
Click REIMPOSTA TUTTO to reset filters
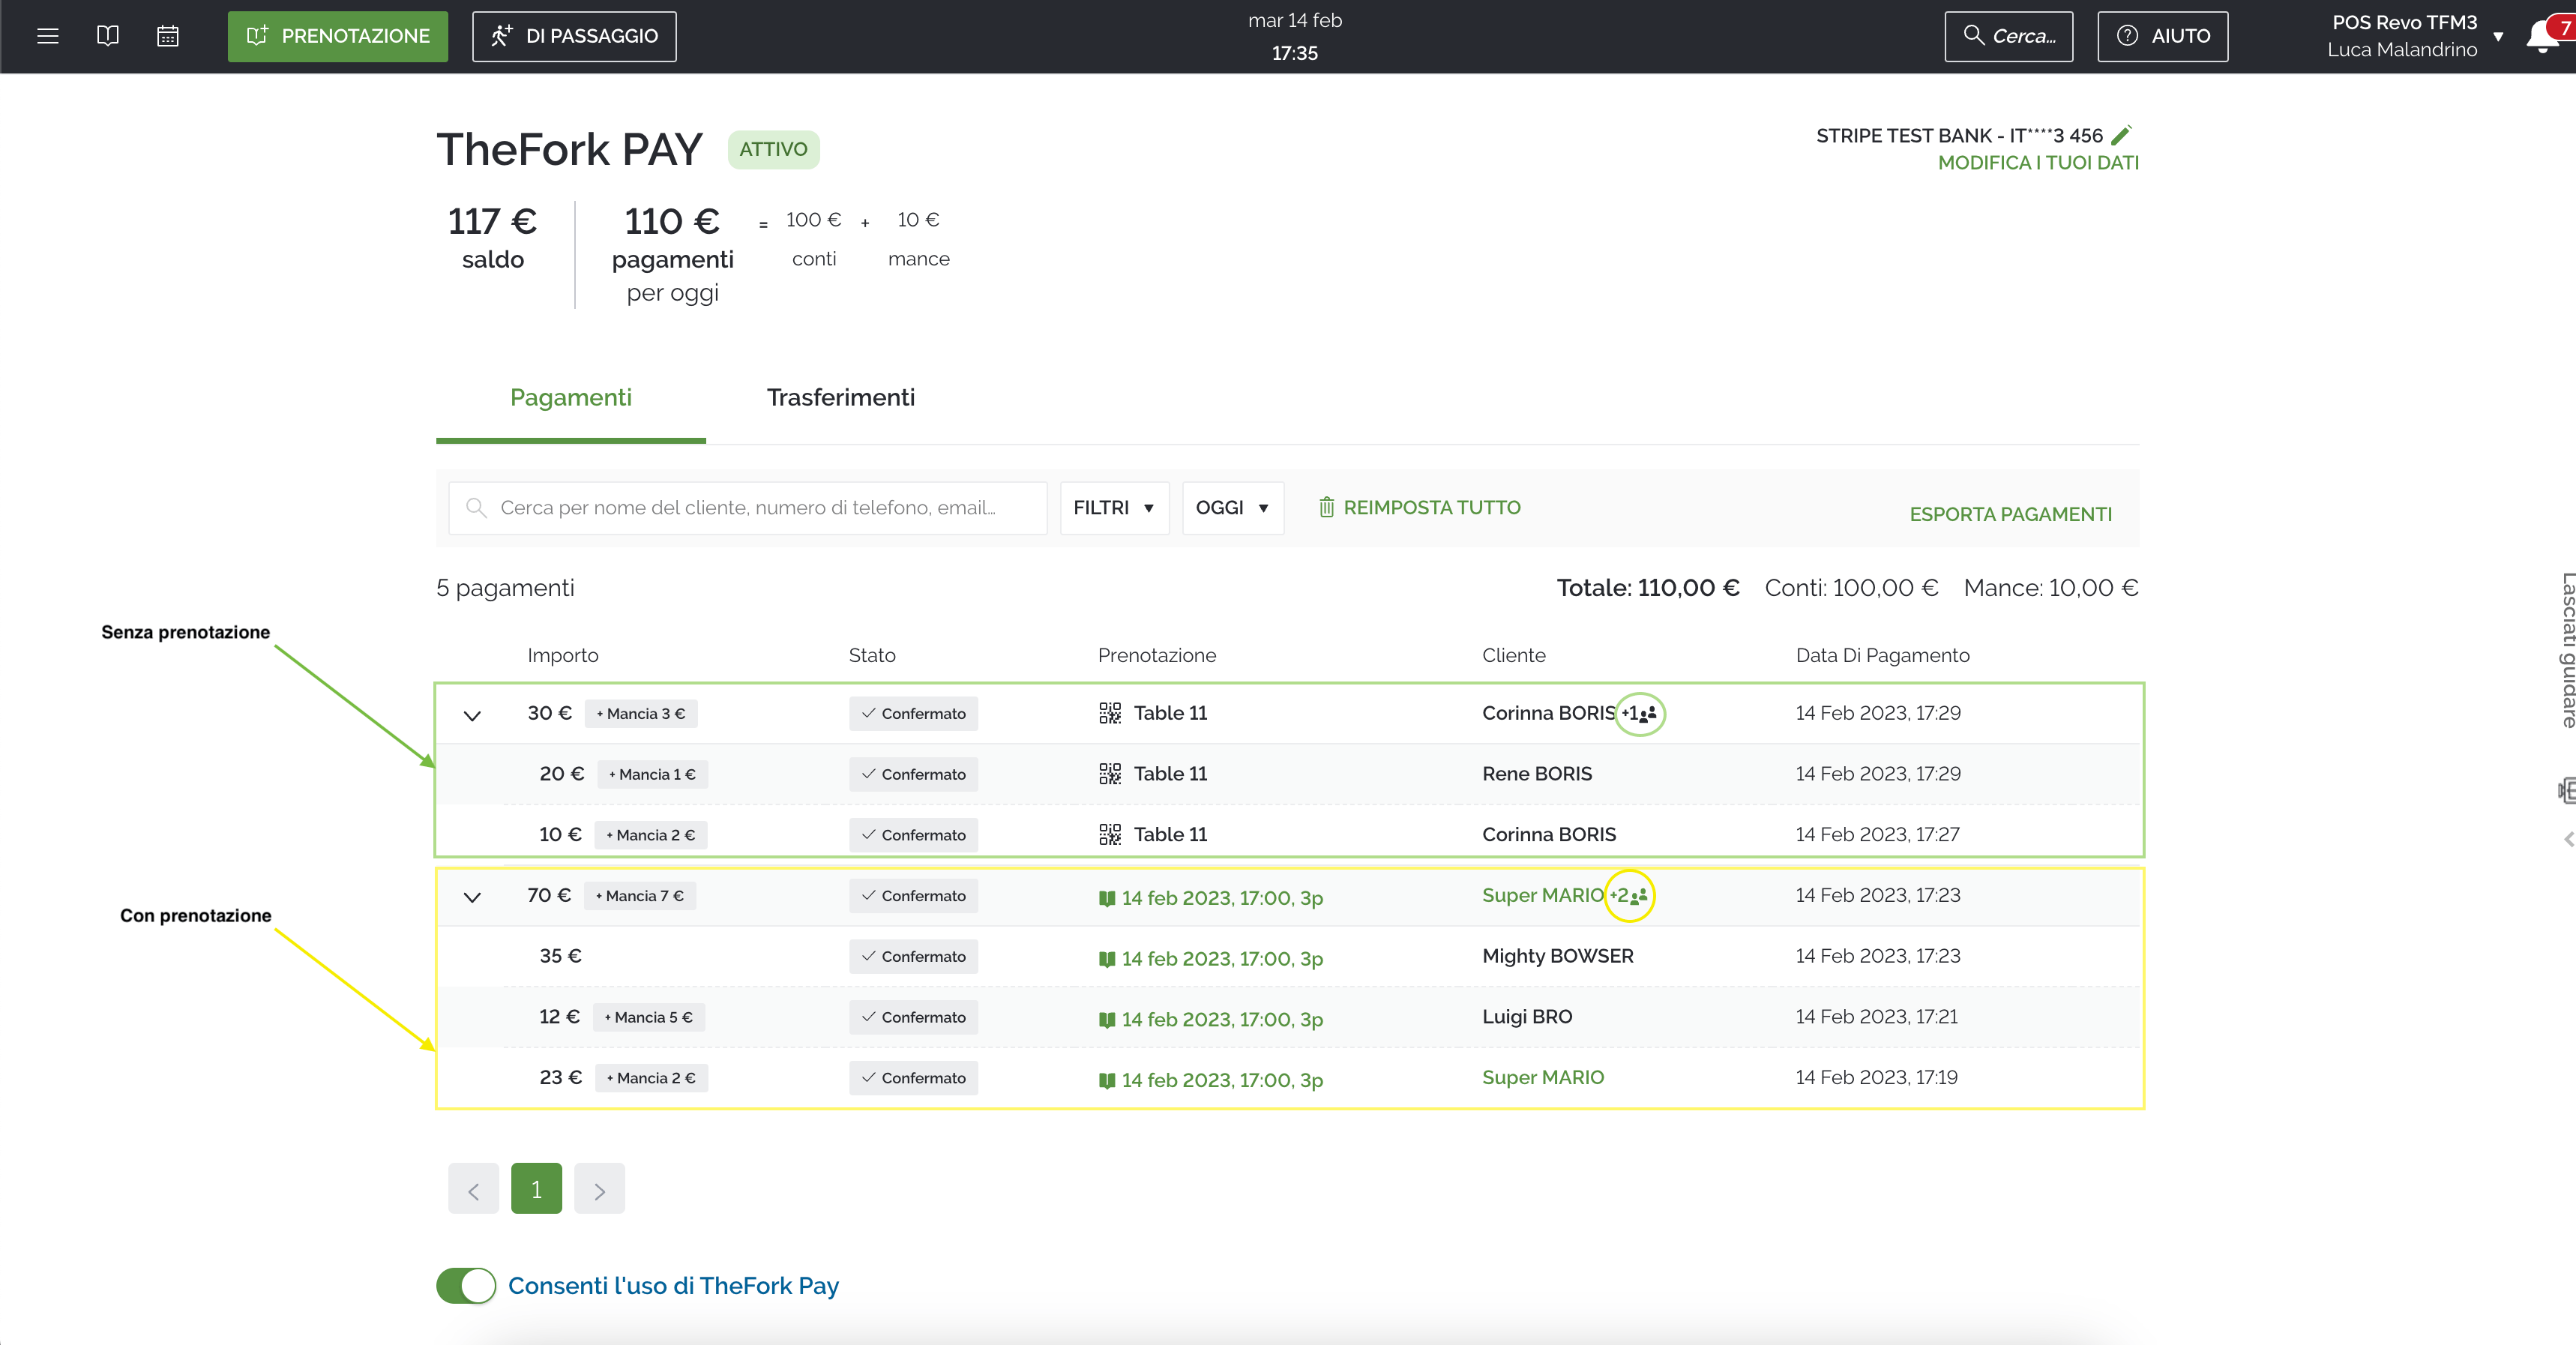[1419, 507]
